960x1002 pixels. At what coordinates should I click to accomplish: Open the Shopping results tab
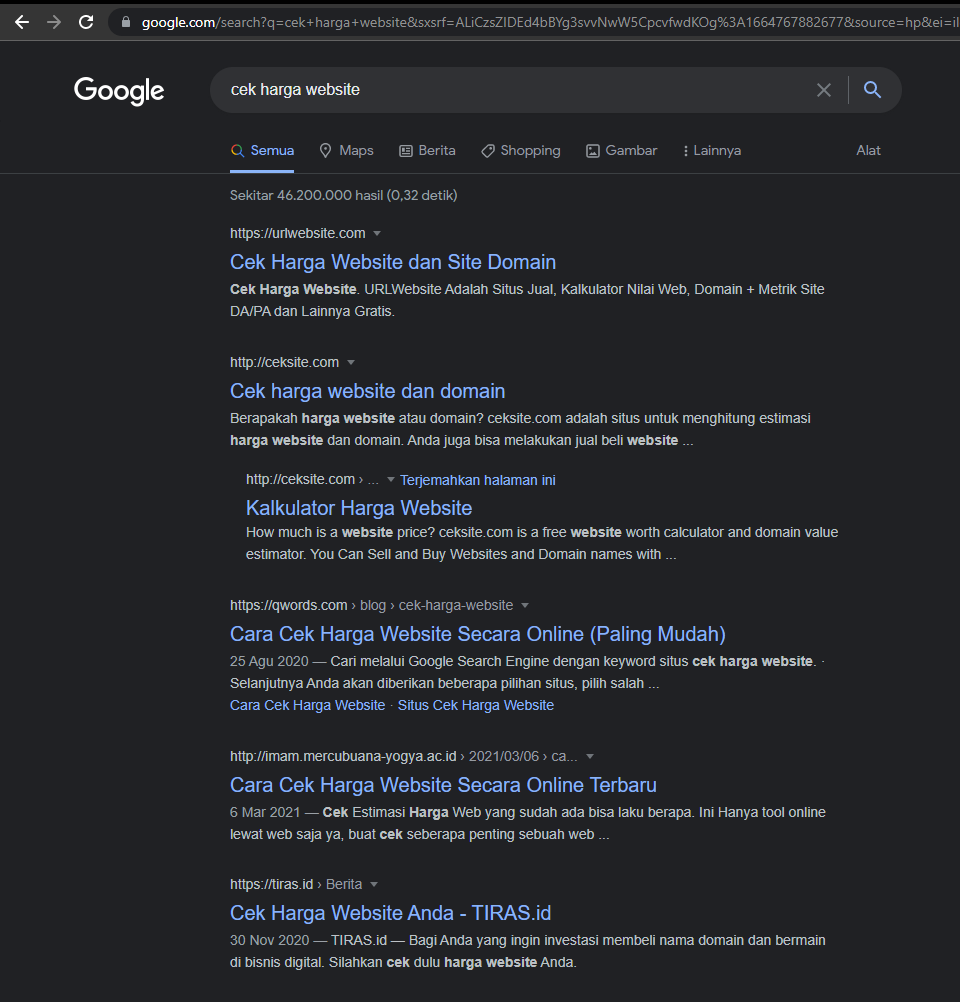[520, 150]
